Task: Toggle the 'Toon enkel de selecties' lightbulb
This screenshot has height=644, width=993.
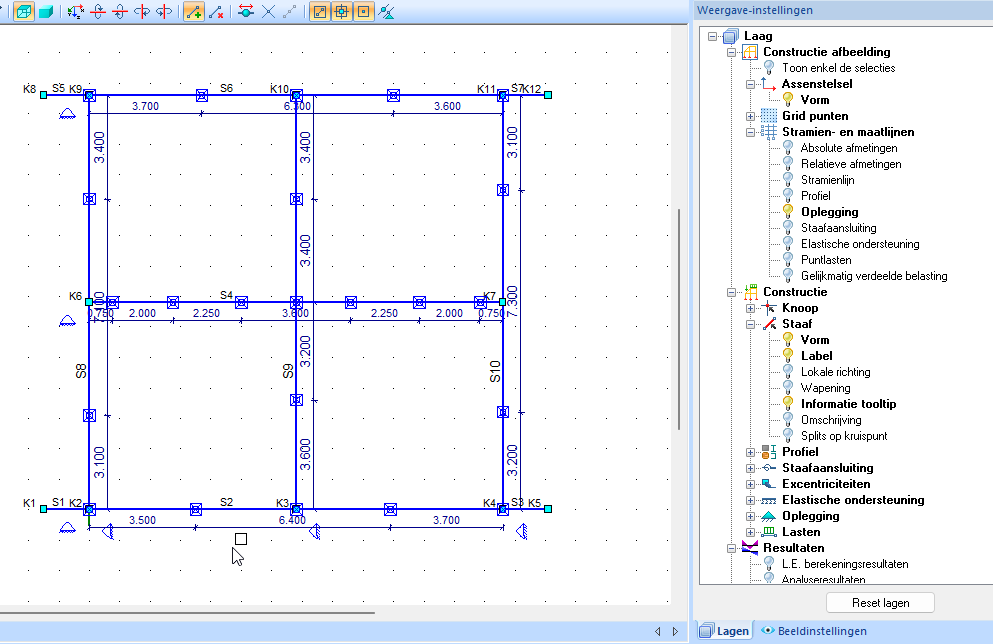Action: (769, 67)
